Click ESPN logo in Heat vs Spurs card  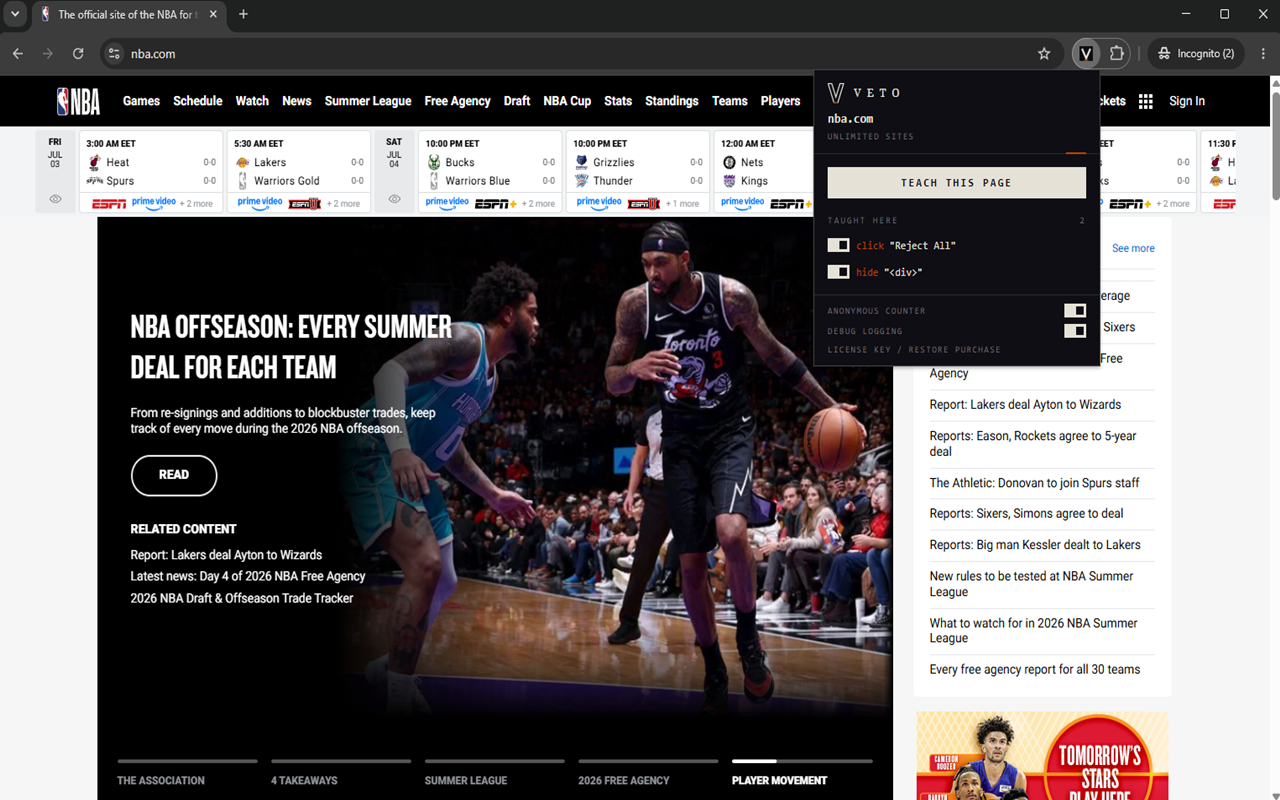coord(109,203)
